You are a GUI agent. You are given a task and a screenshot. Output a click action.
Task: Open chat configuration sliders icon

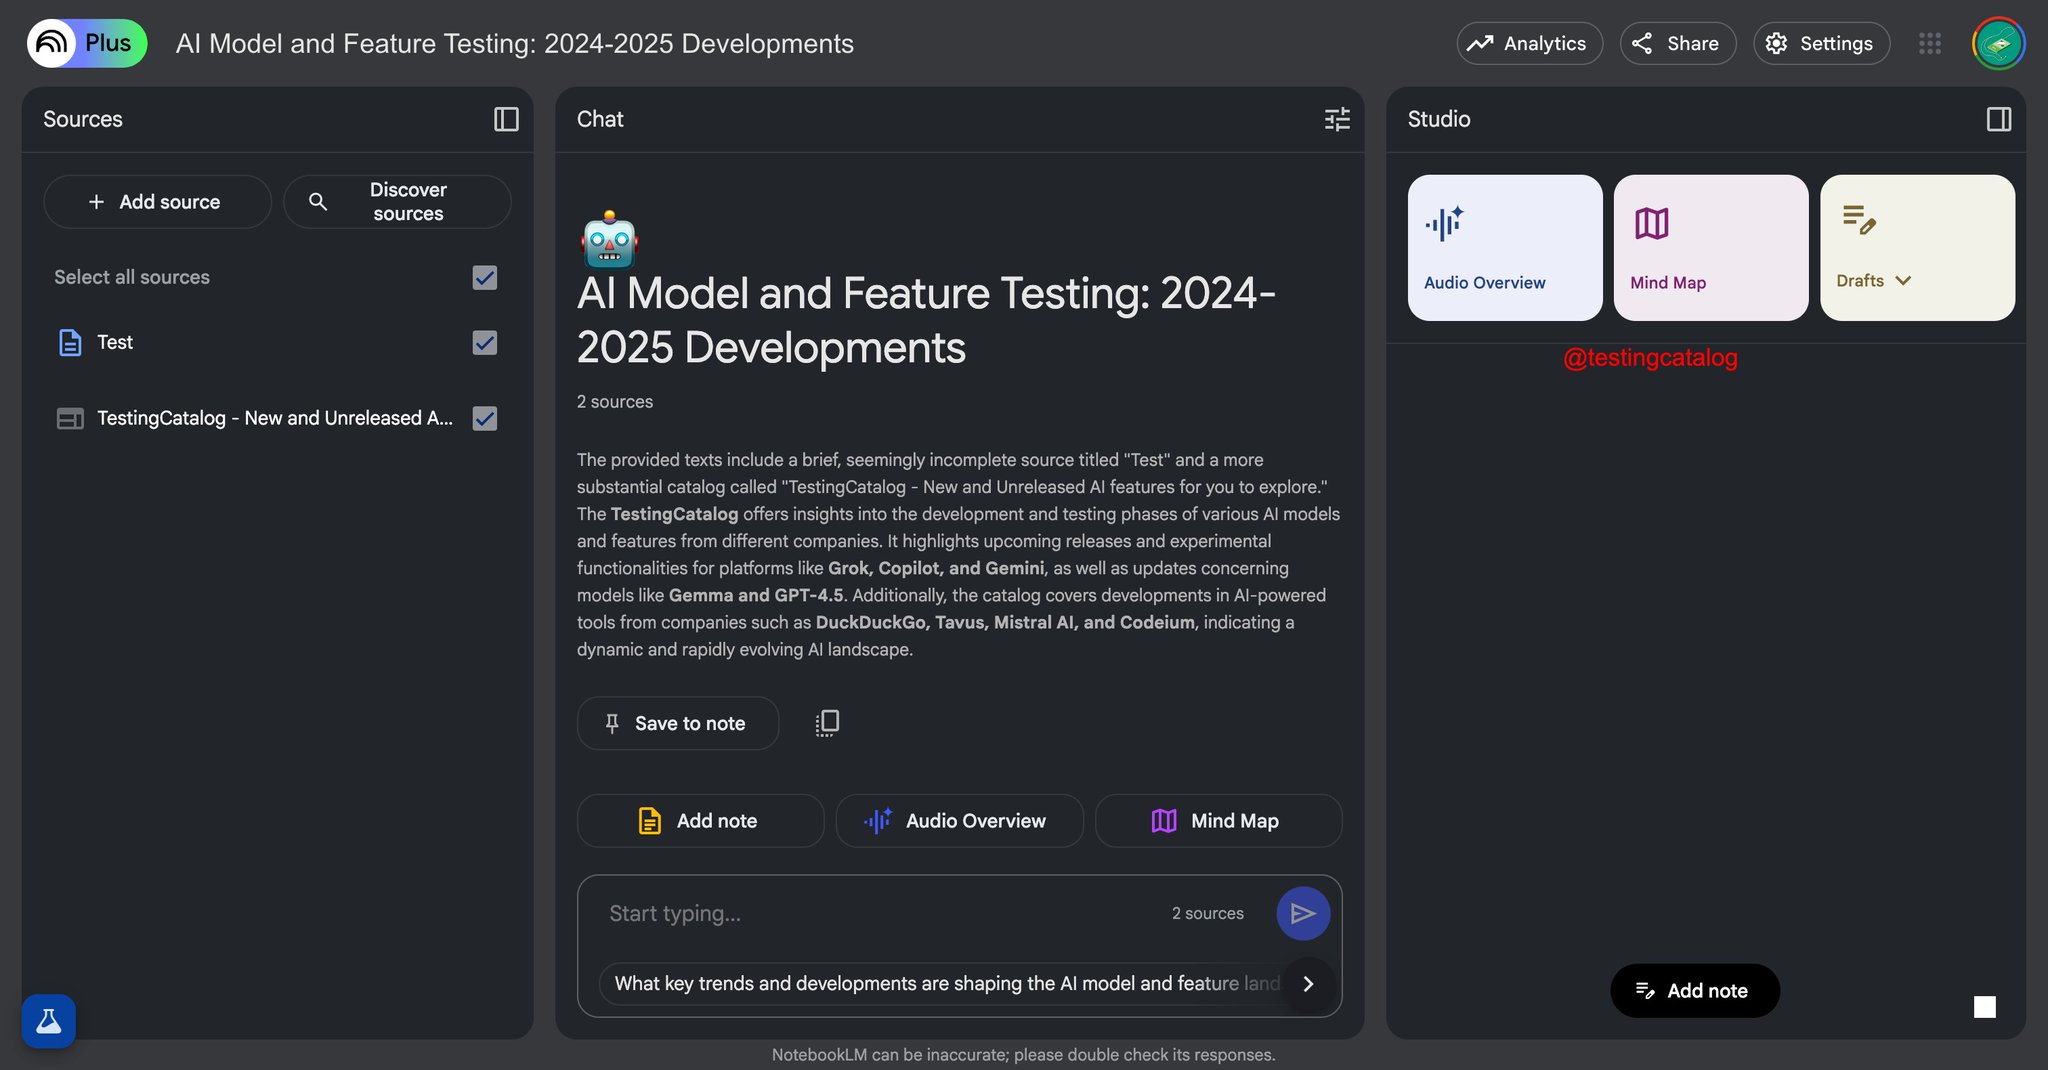(x=1337, y=119)
